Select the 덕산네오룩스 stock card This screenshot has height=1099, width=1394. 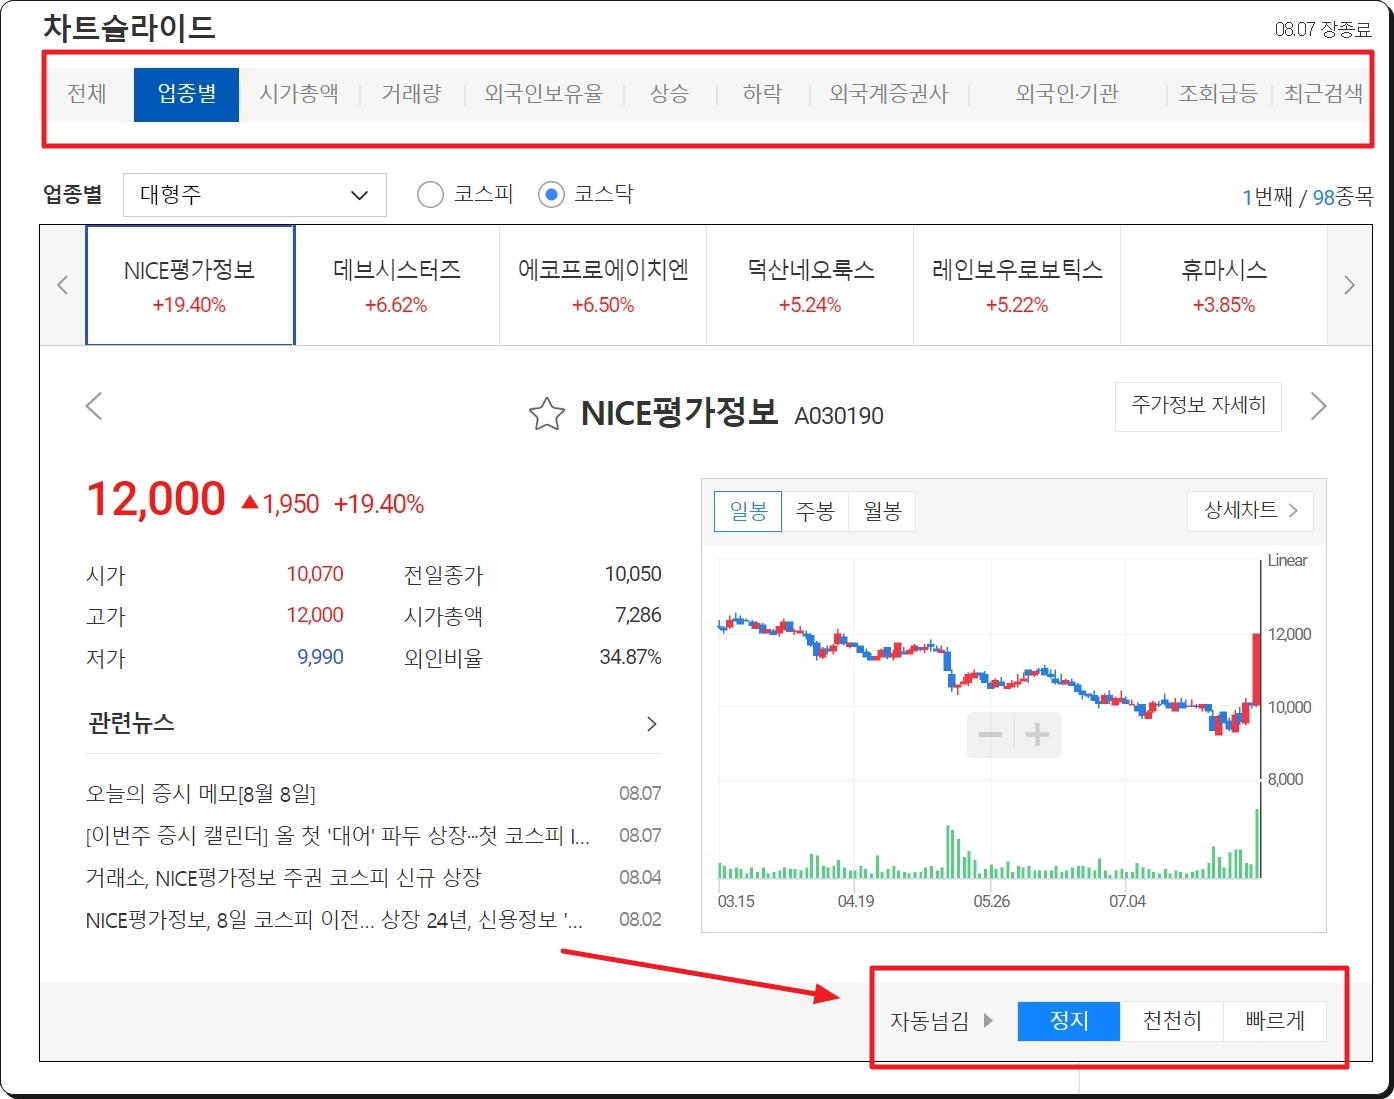point(810,285)
